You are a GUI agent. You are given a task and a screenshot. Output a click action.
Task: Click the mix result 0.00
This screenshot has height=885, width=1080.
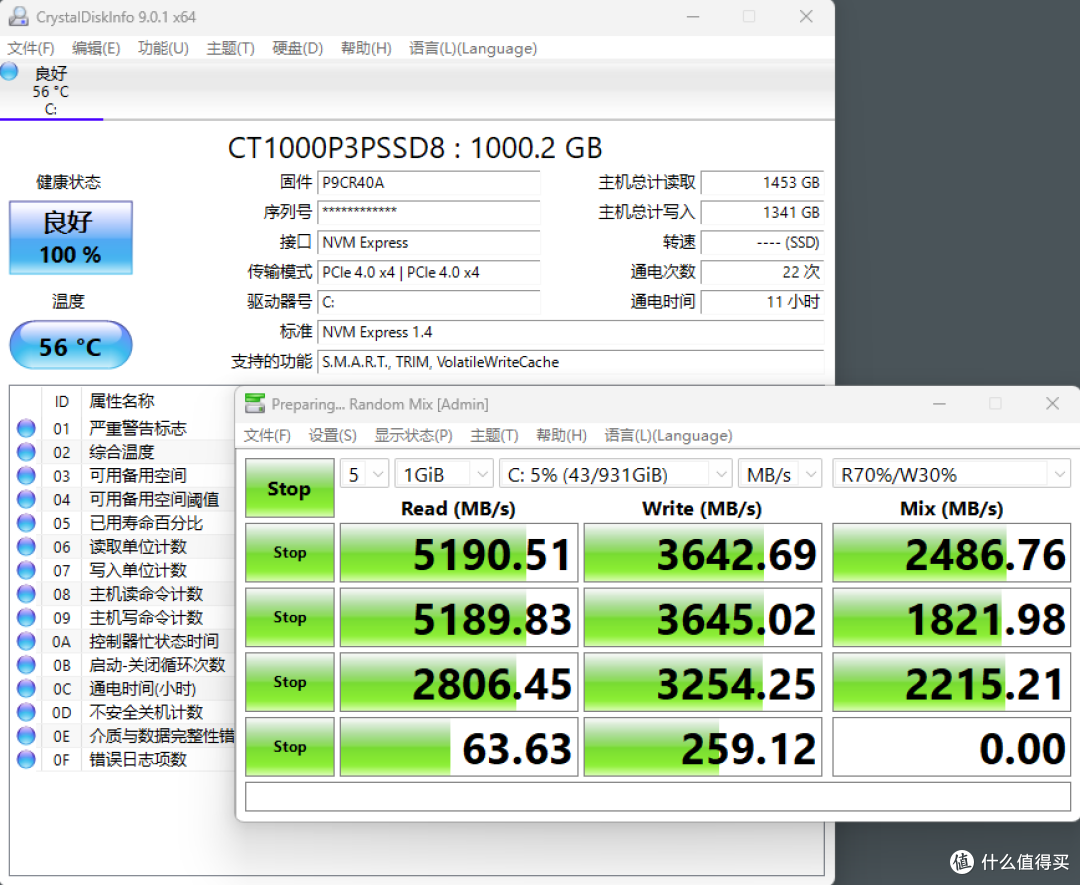951,747
